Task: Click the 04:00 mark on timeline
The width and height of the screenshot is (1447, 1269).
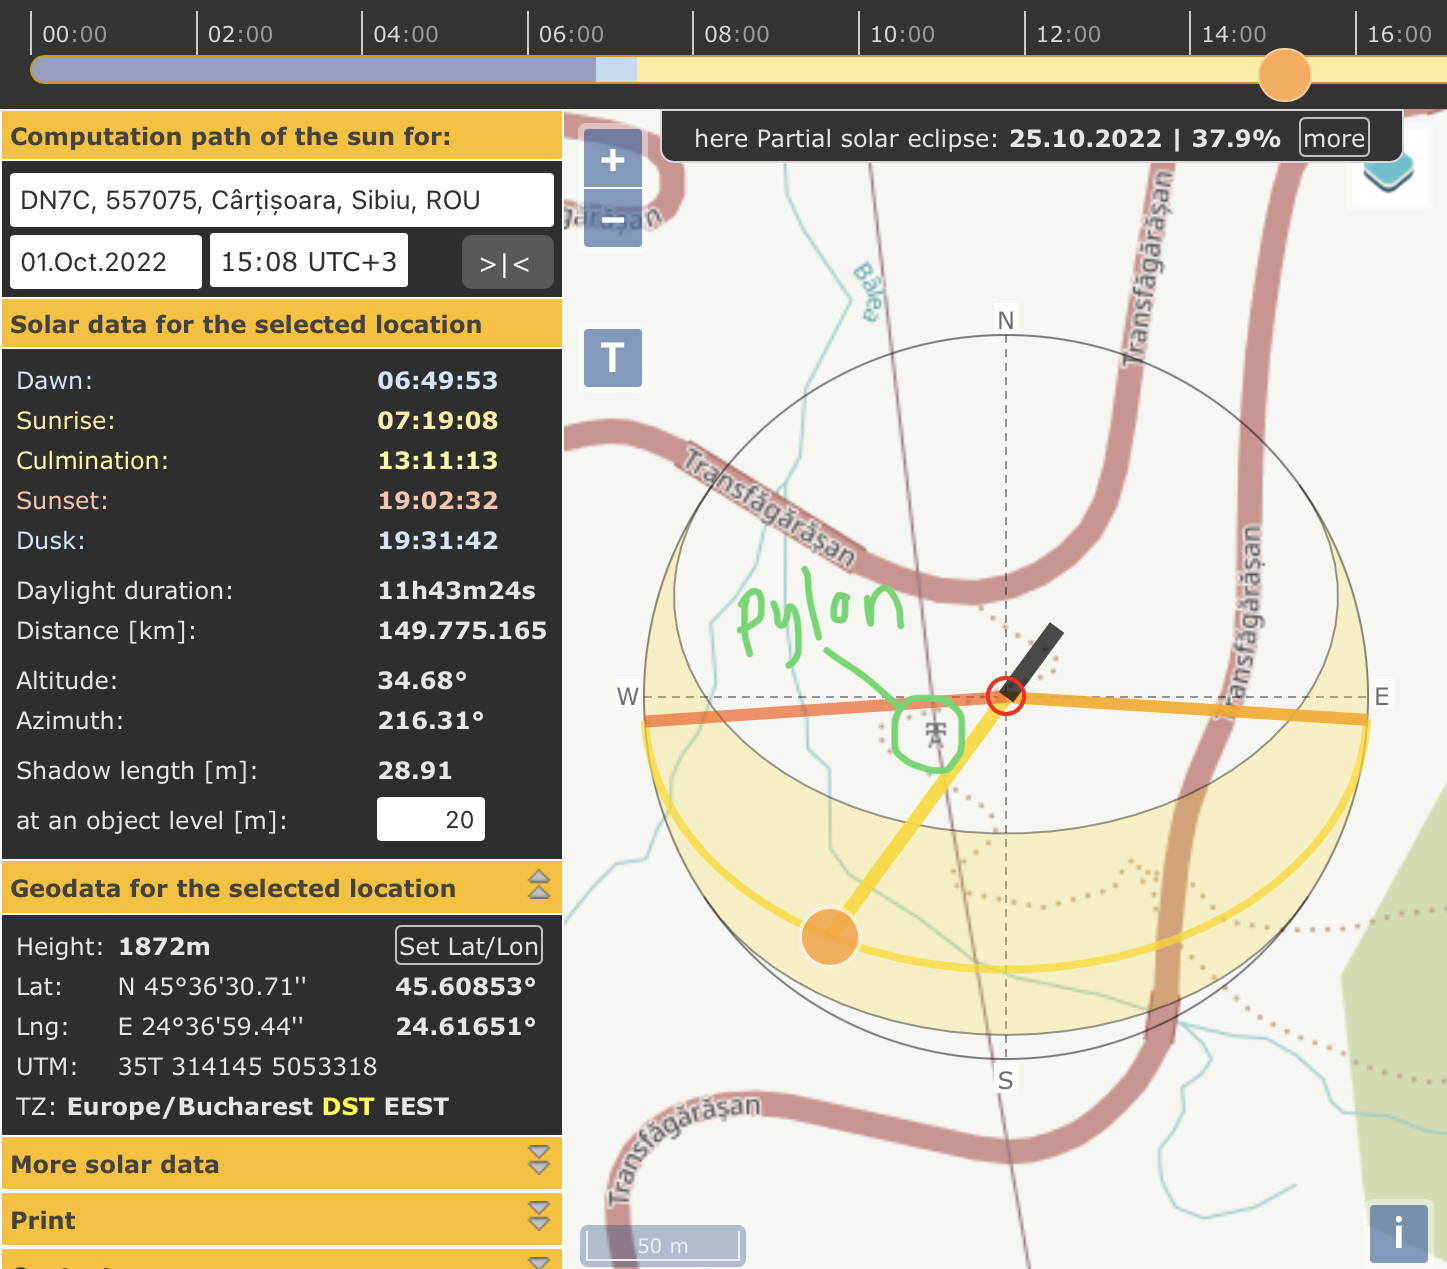Action: 405,35
